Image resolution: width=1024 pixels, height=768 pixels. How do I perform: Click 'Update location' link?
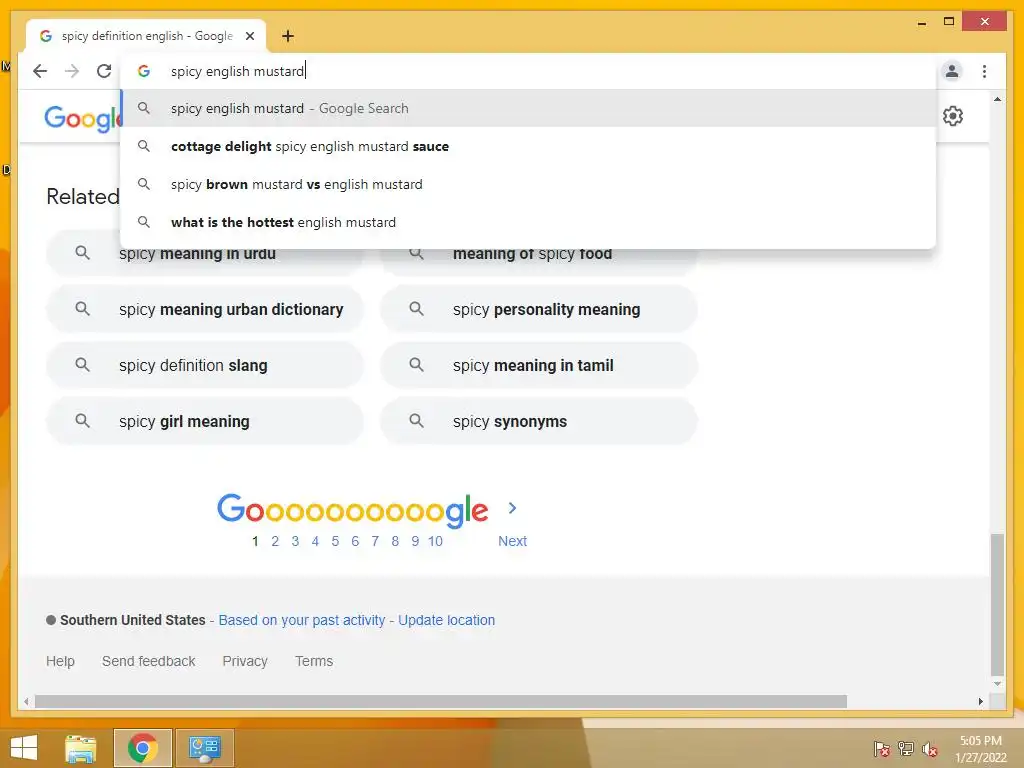pos(447,620)
